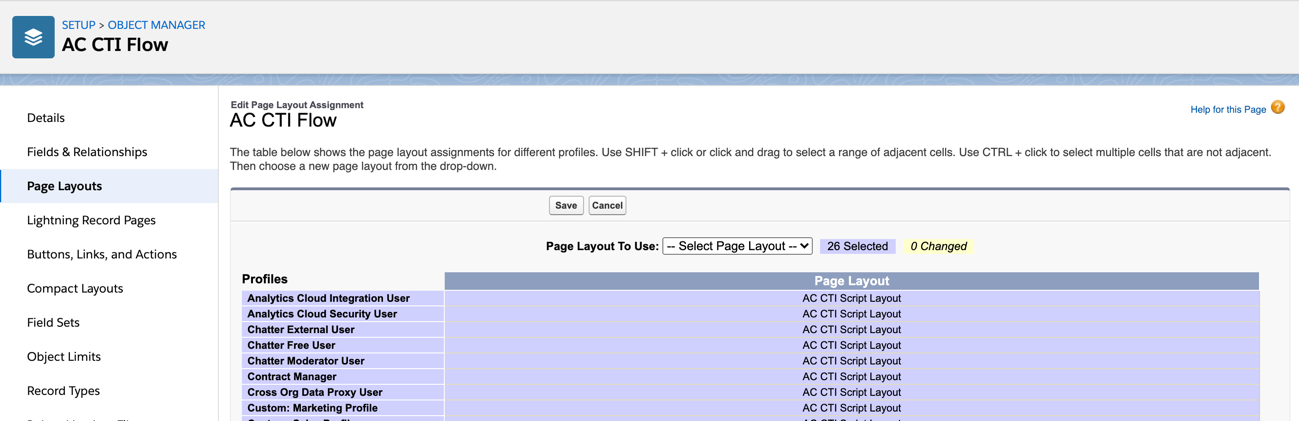
Task: Select the Custom: Marketing Profile row
Action: tap(343, 408)
